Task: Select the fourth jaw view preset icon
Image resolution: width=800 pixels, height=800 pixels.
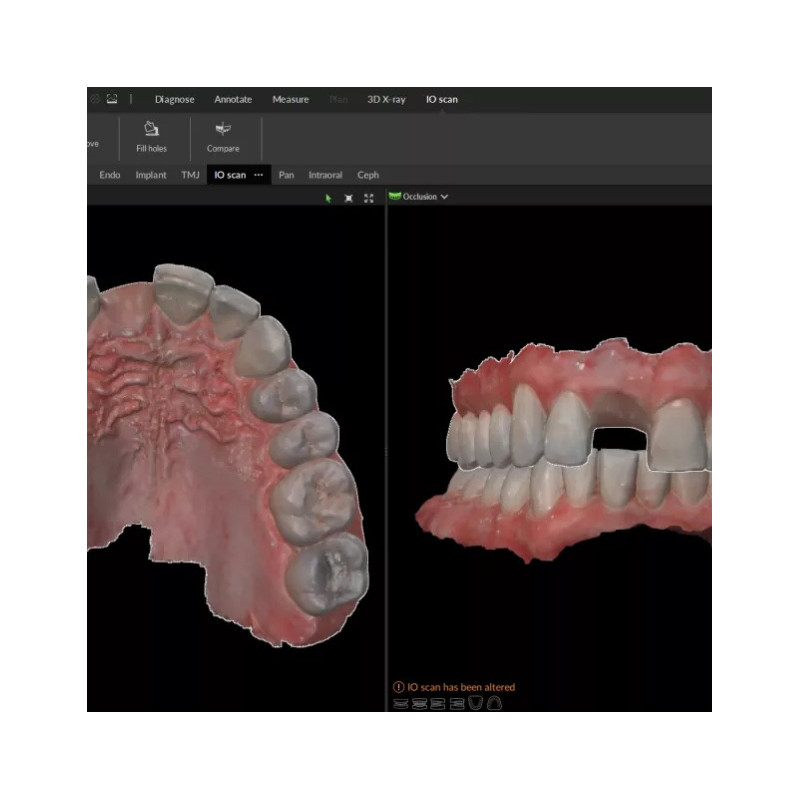Action: pyautogui.click(x=457, y=703)
